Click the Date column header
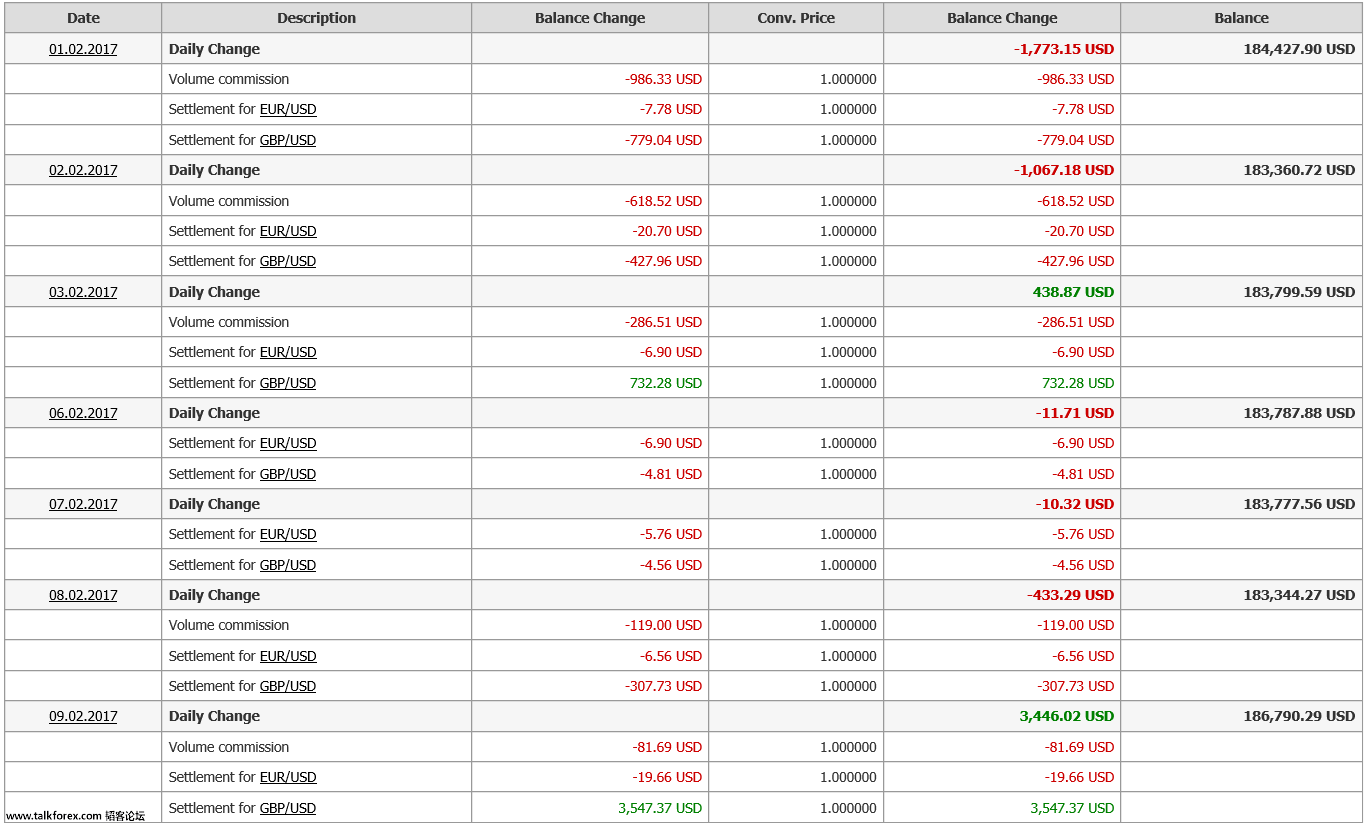Viewport: 1368px width, 826px height. coord(83,18)
